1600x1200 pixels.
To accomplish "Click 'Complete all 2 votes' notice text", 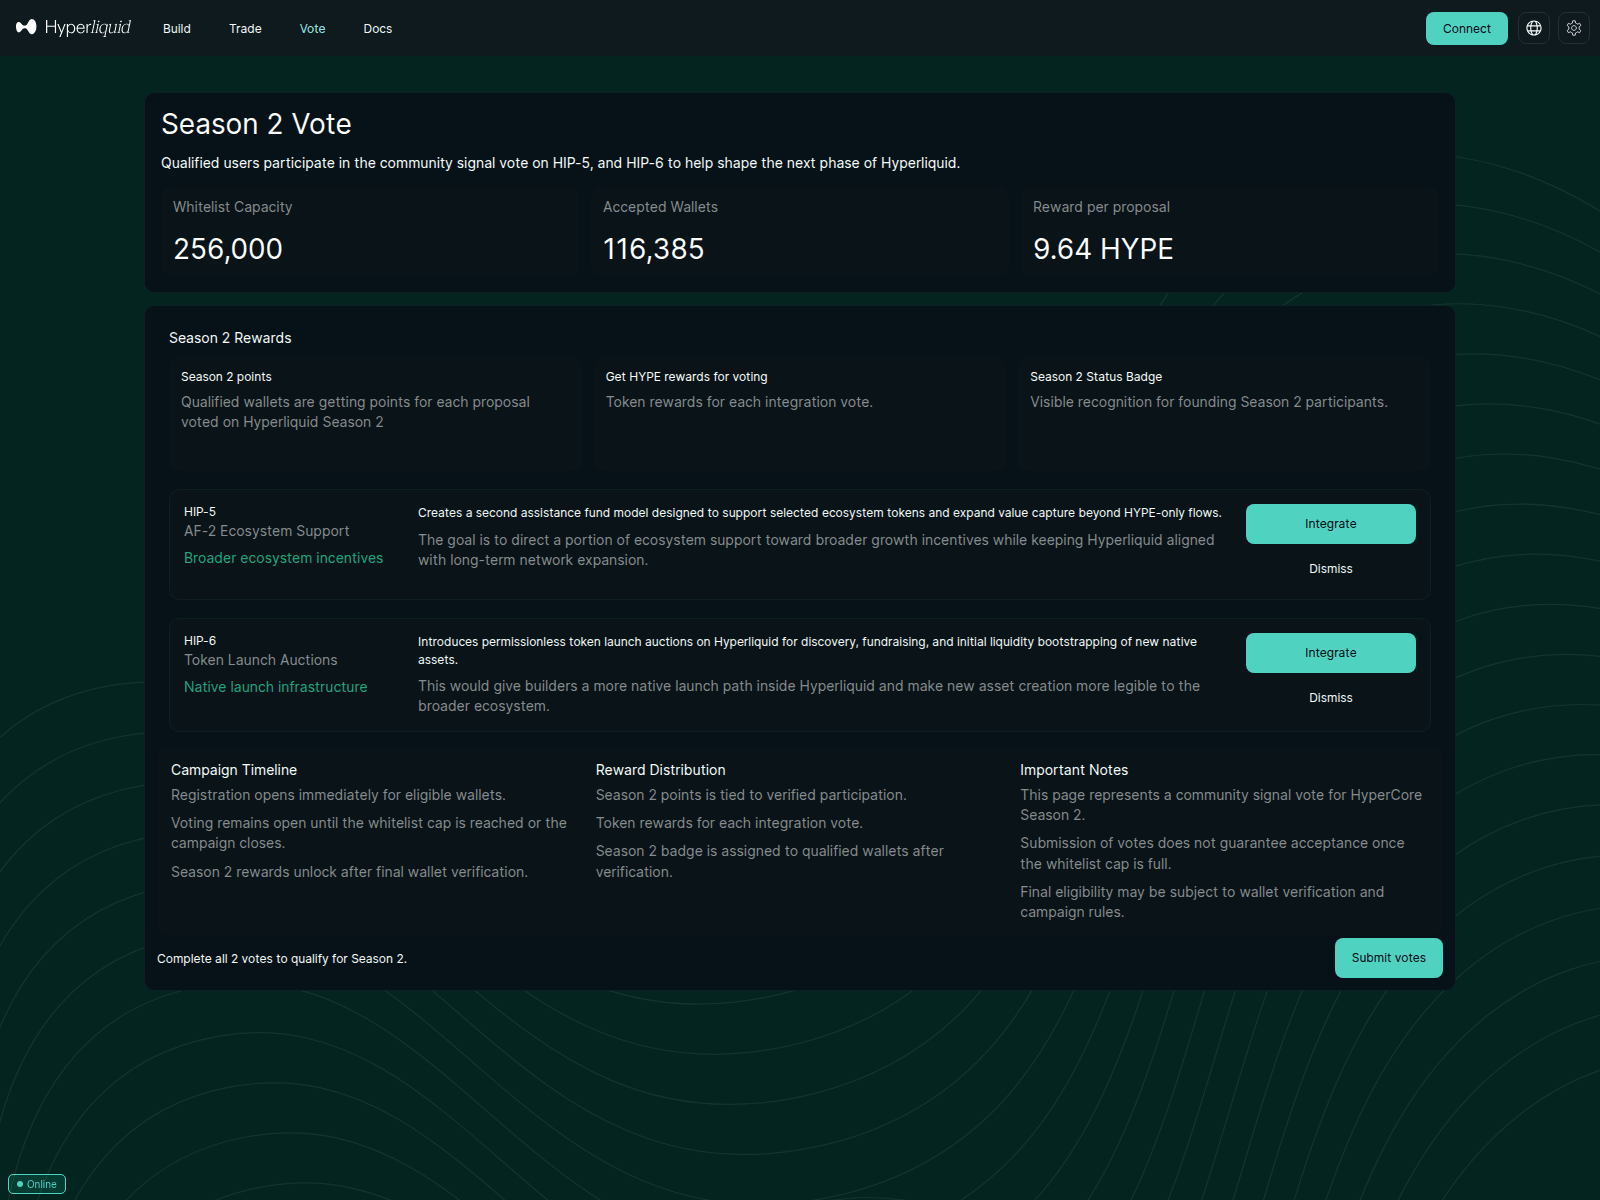I will (282, 959).
